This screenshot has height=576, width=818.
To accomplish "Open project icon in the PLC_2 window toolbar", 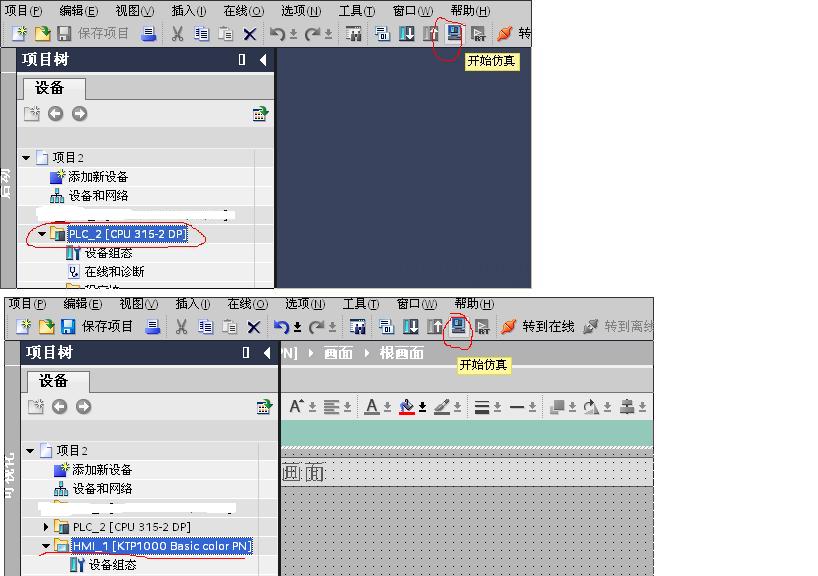I will tap(42, 34).
